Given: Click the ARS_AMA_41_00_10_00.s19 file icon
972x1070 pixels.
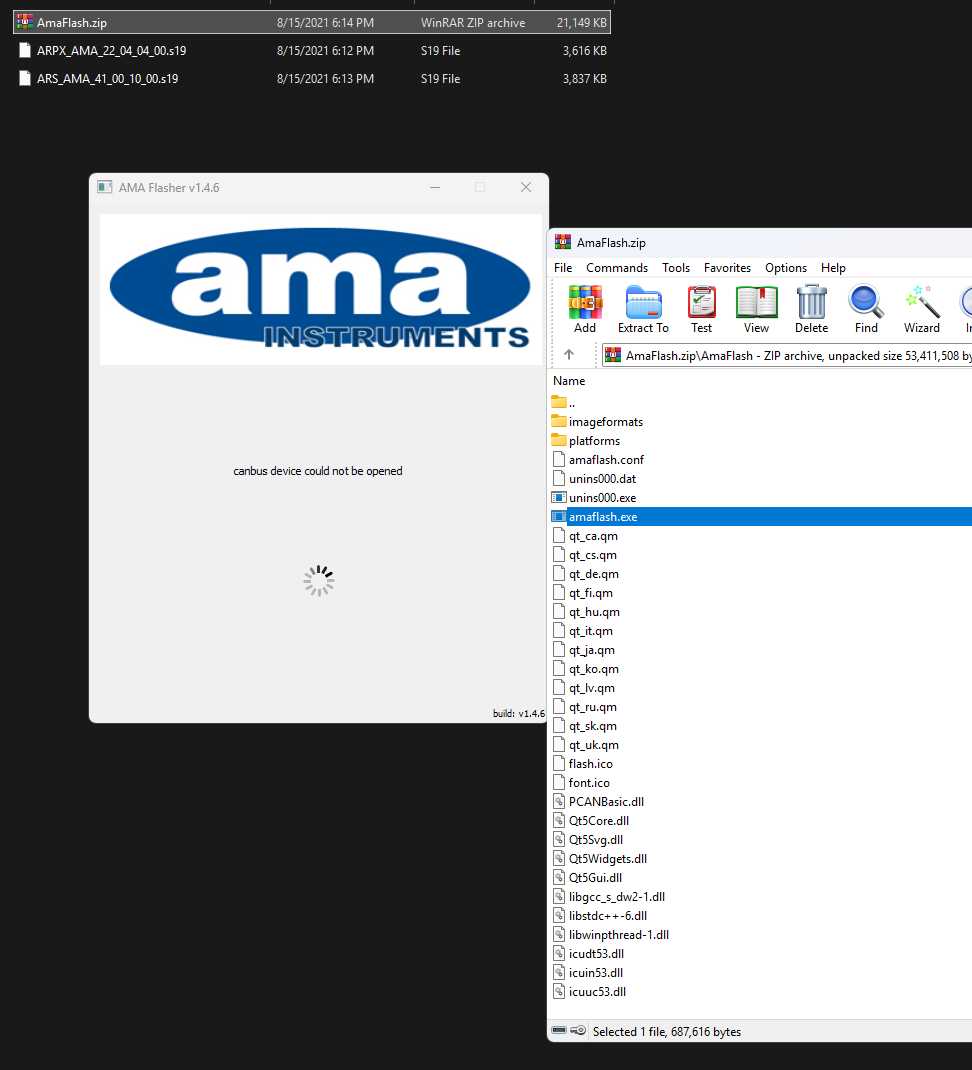Looking at the screenshot, I should 25,78.
